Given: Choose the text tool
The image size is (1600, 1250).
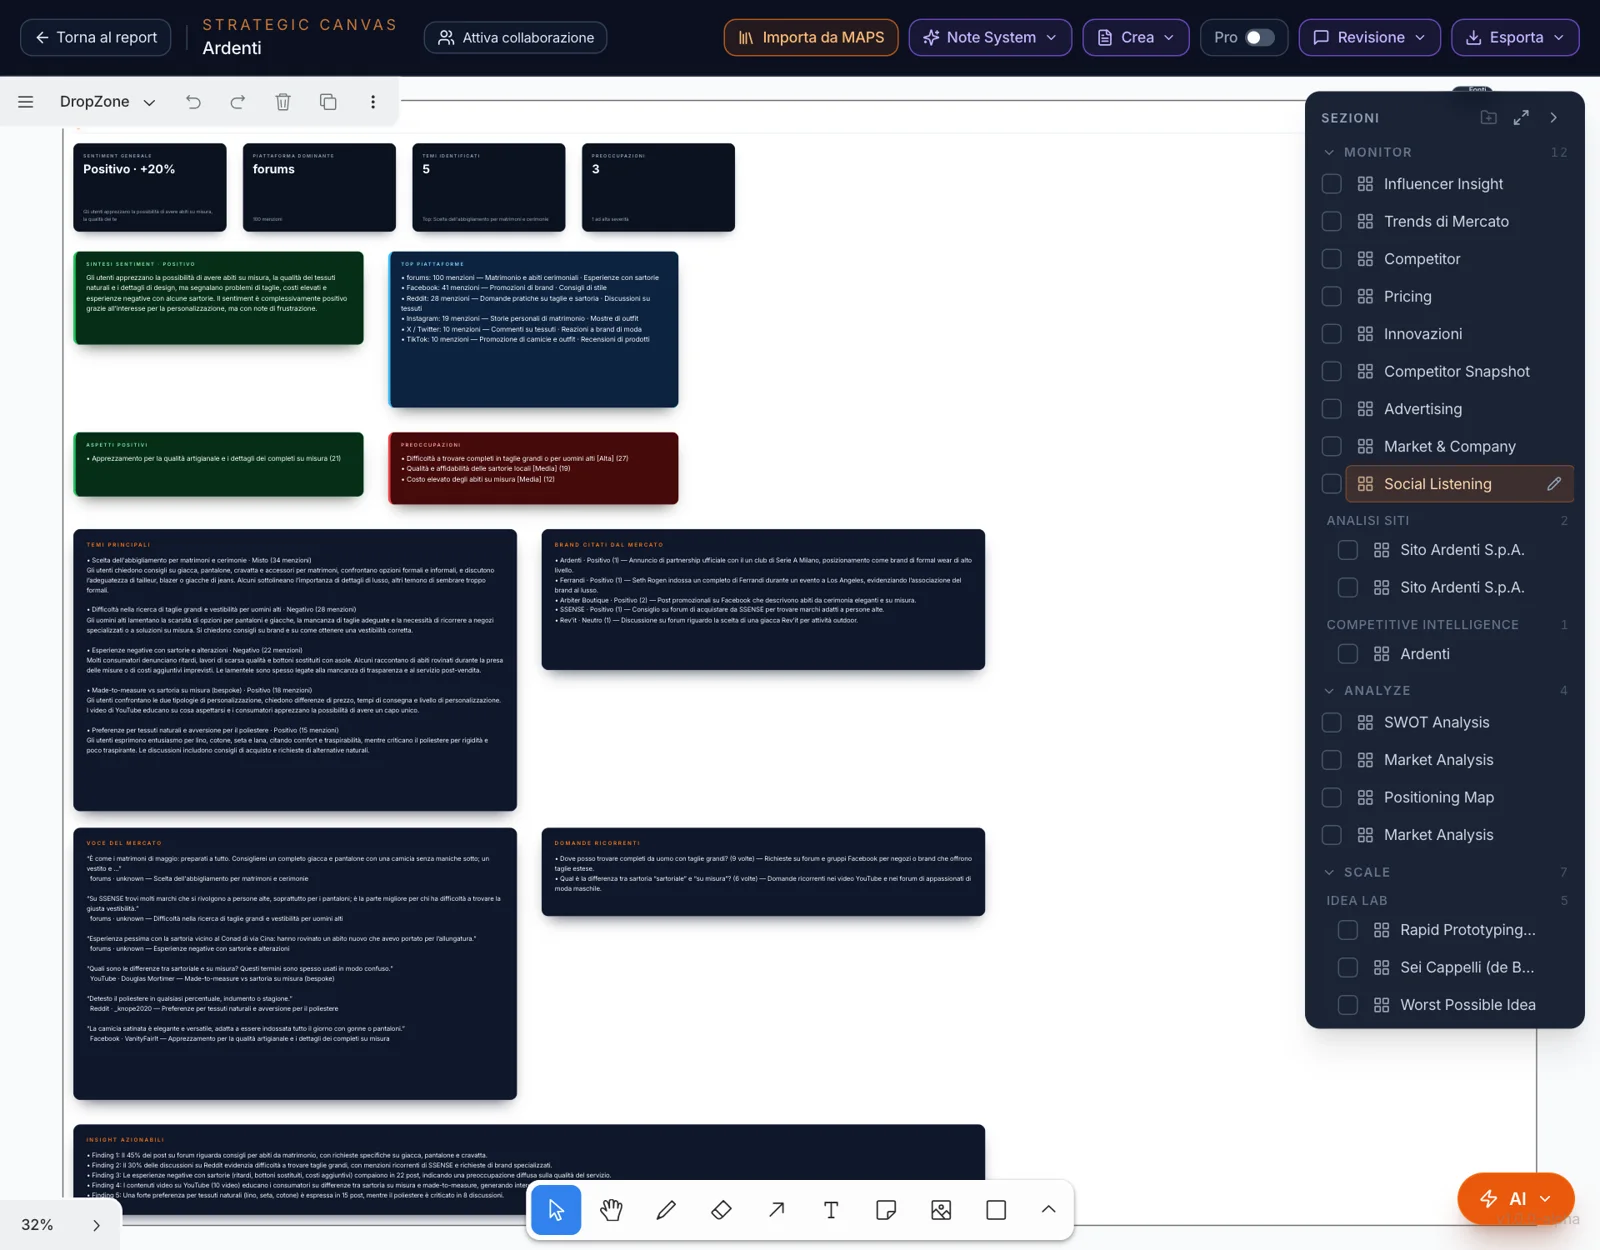Looking at the screenshot, I should coord(831,1210).
